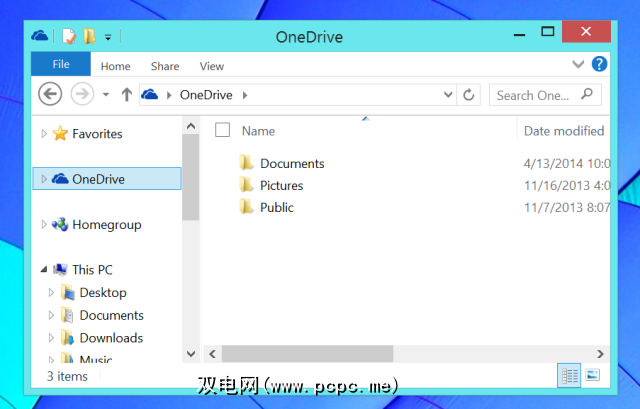Close the OneDrive window

point(586,31)
